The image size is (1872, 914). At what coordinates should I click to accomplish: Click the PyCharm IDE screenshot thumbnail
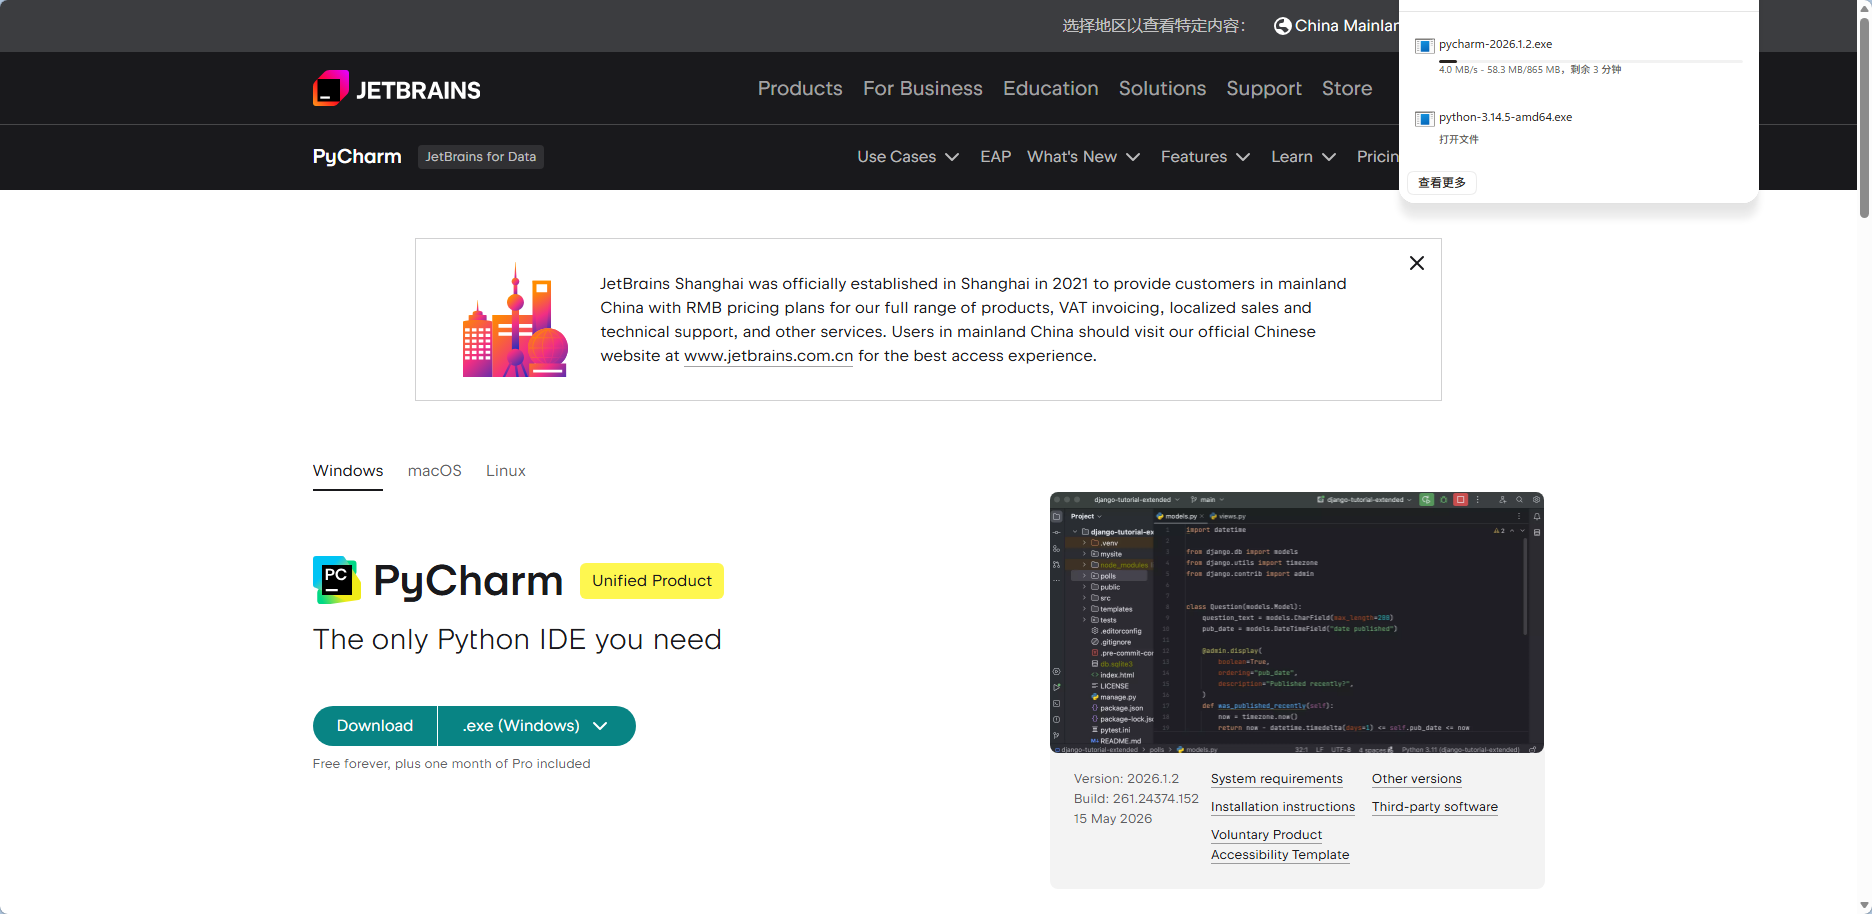1297,622
